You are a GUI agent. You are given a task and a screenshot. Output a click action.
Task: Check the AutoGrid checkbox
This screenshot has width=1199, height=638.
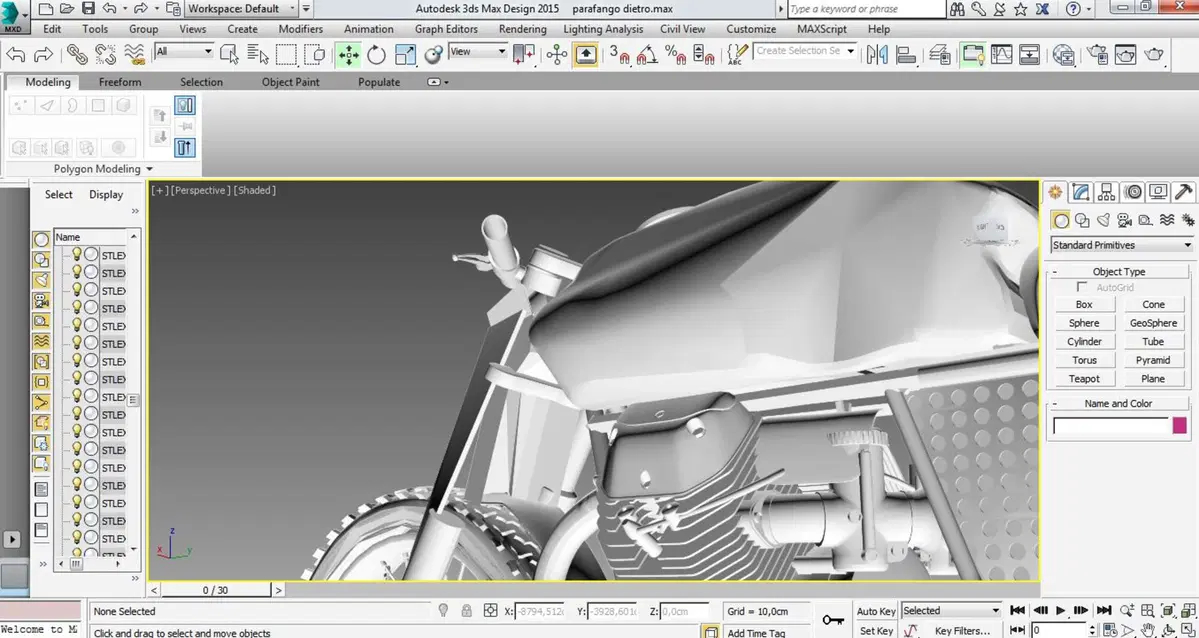pos(1082,287)
